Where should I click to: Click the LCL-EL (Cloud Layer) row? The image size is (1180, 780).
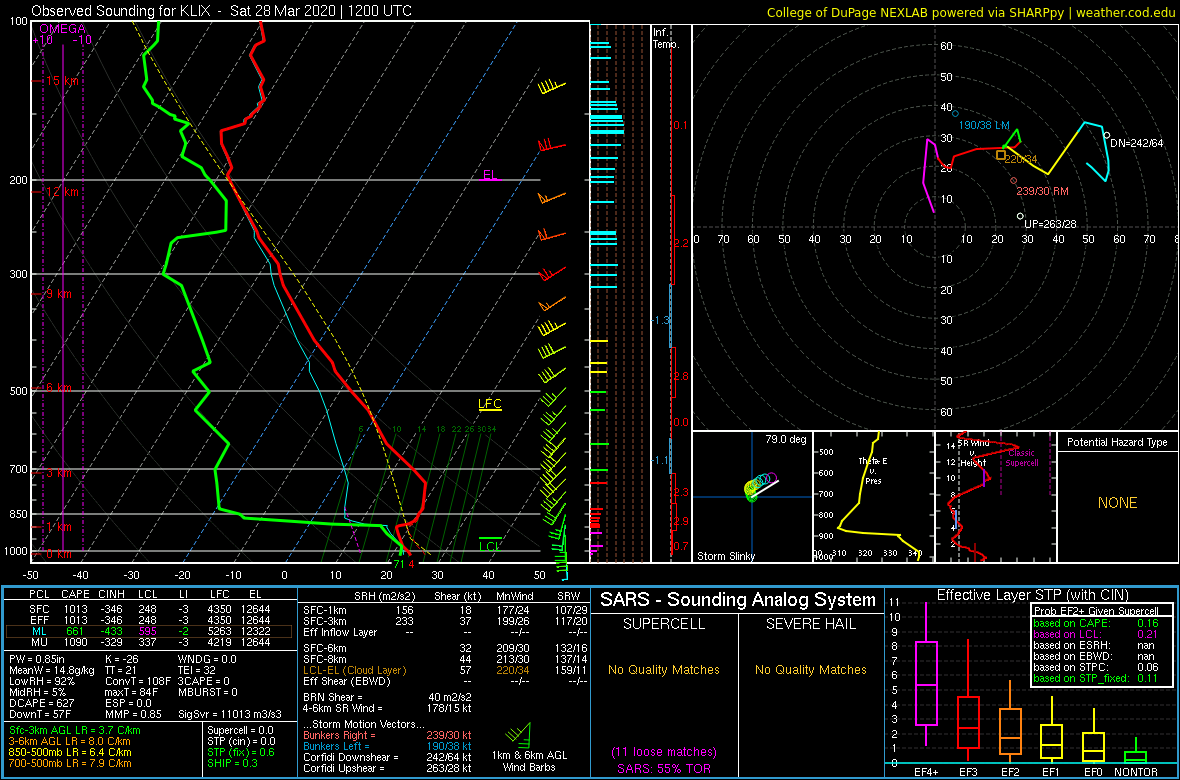[446, 670]
